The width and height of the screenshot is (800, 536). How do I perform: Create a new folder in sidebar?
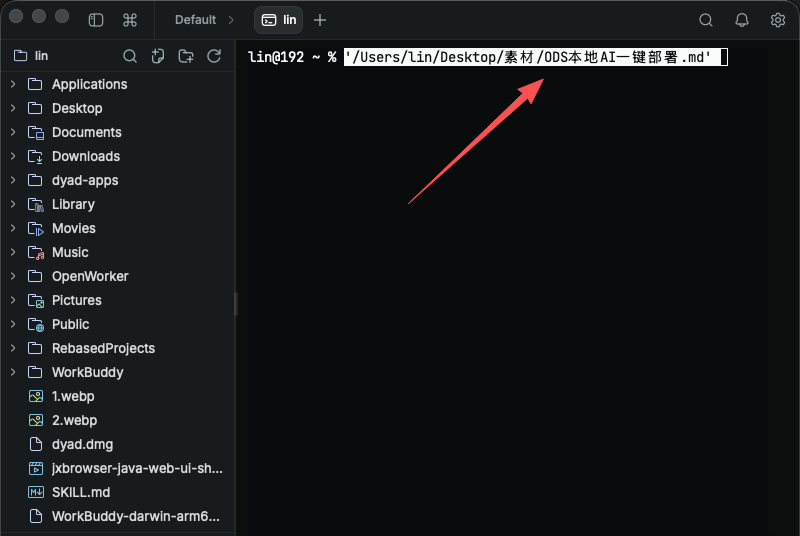point(186,56)
